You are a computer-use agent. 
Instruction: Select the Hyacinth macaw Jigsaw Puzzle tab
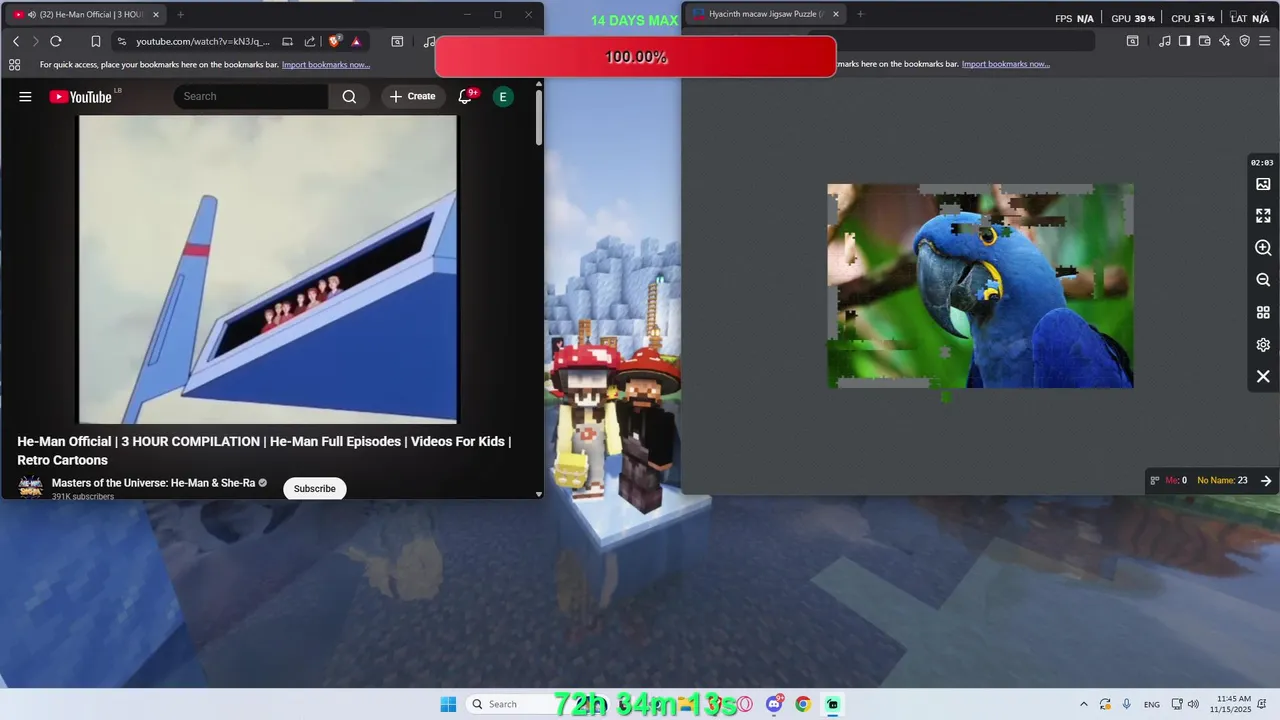pos(765,14)
